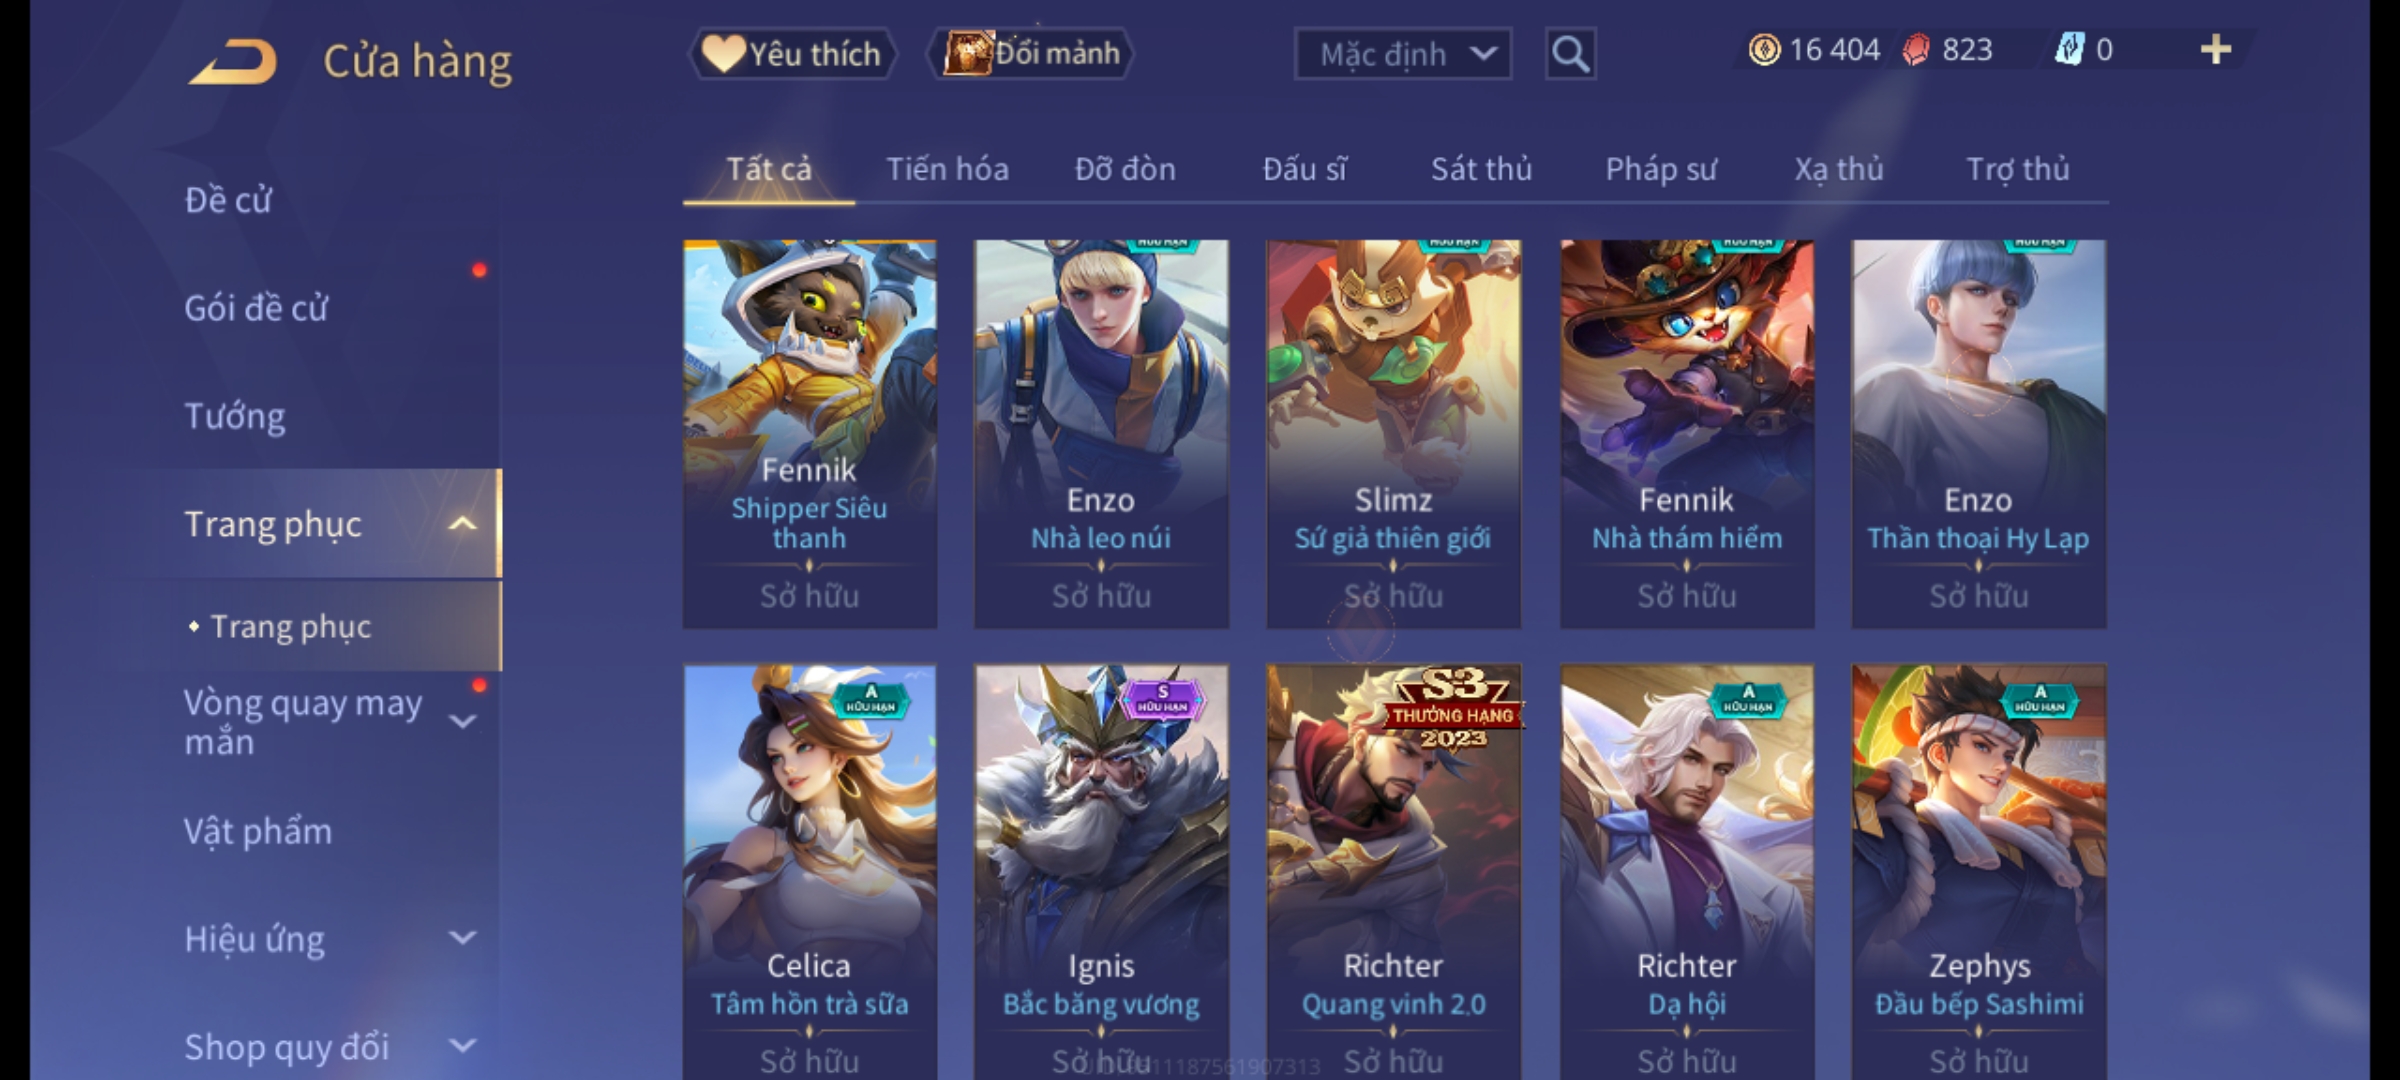Select the Ignis Bắc băng vương skin card
The image size is (2400, 1080).
(x=1101, y=872)
